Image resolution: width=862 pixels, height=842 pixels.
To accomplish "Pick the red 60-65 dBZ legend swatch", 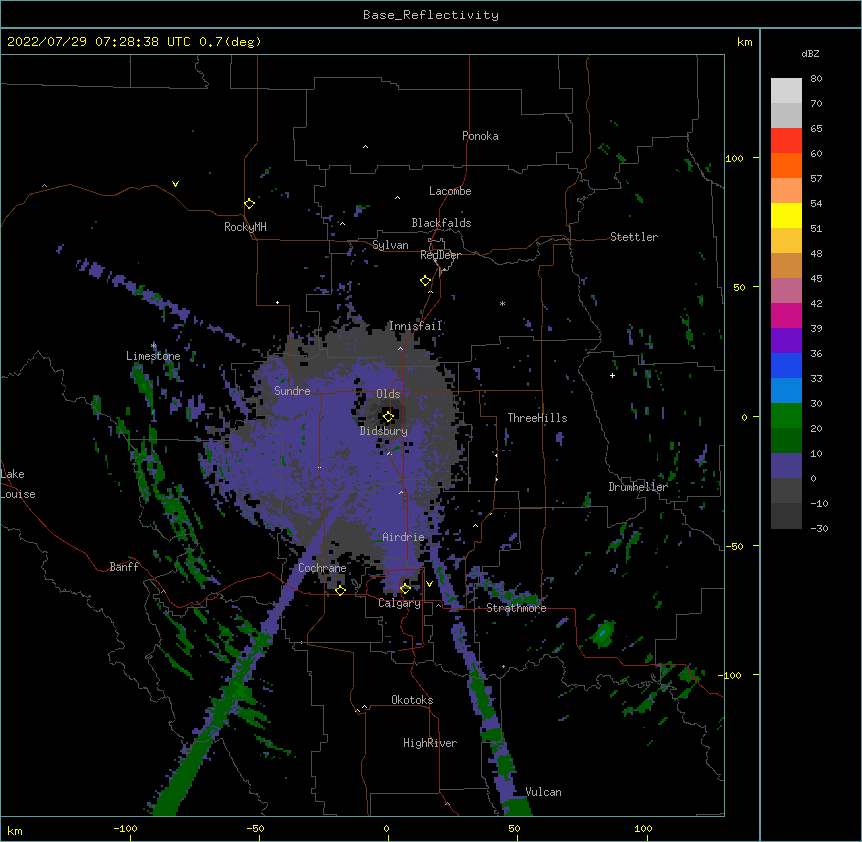I will click(x=786, y=141).
